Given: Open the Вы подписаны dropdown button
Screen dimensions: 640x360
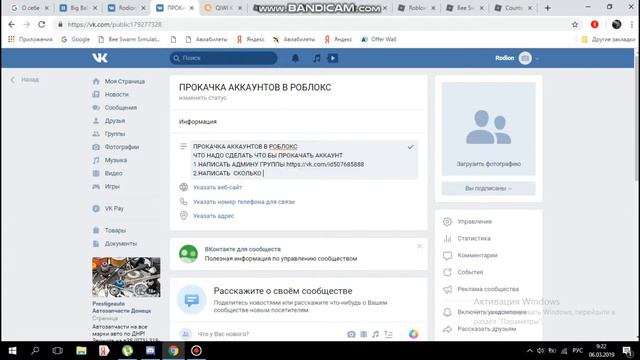Looking at the screenshot, I should click(489, 189).
